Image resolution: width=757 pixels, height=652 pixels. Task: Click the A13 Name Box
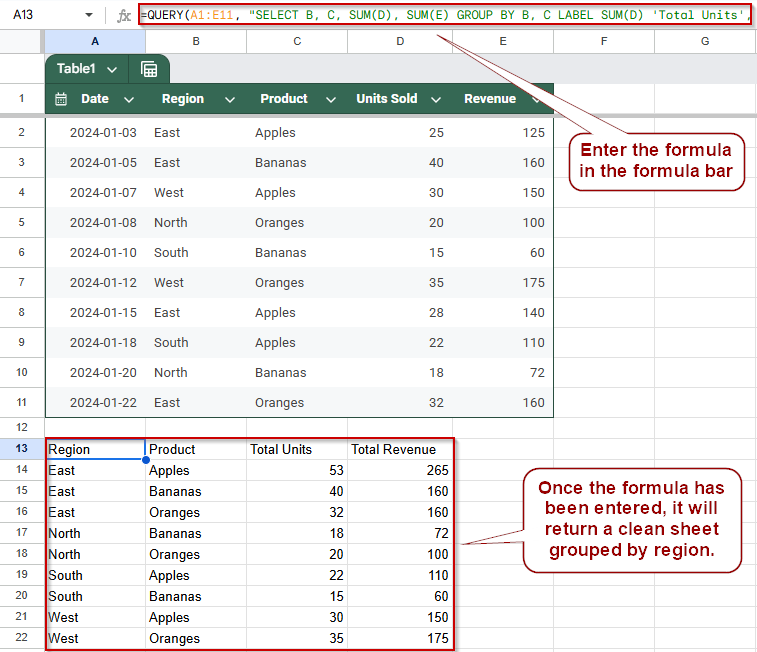(41, 15)
